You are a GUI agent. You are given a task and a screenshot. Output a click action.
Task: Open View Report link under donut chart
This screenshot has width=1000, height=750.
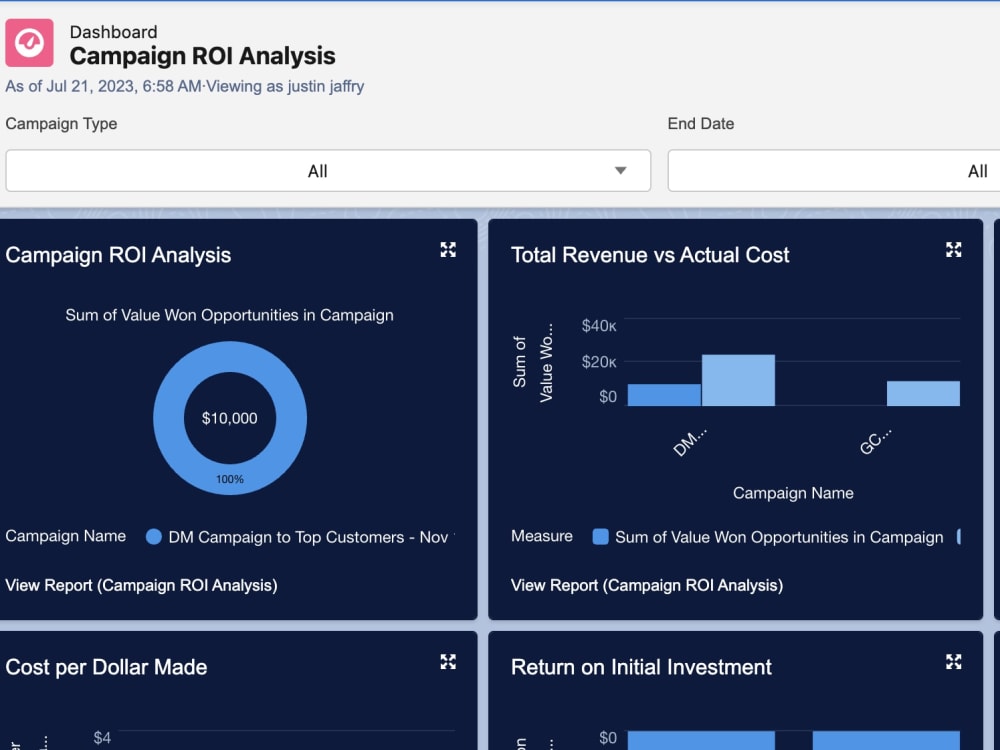coord(141,585)
